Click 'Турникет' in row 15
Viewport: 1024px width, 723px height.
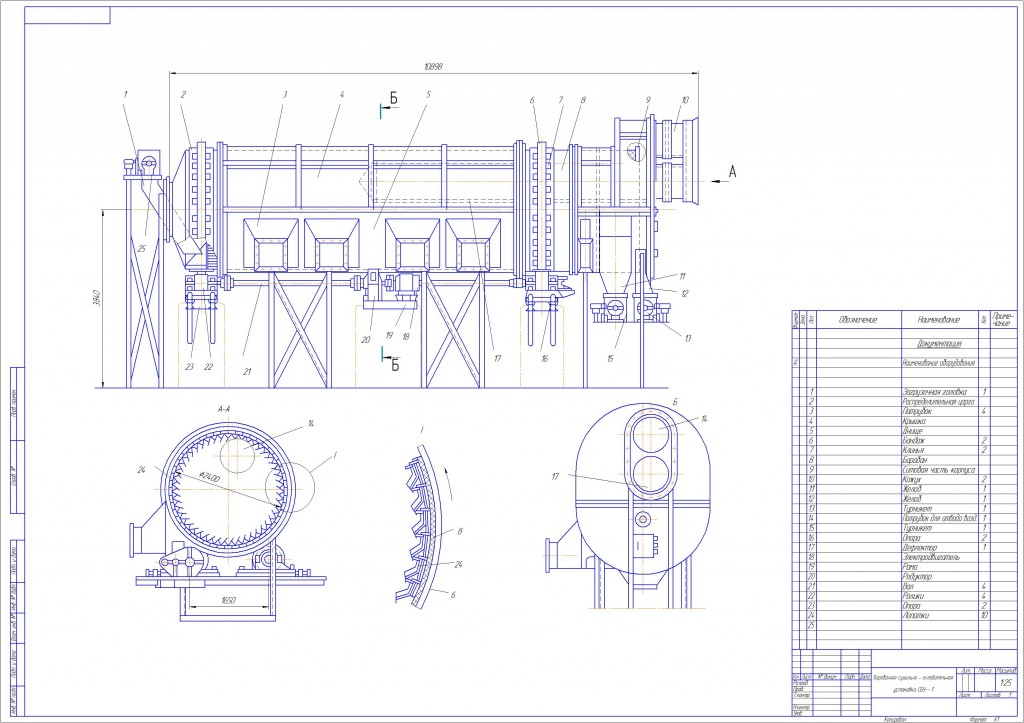[x=917, y=528]
